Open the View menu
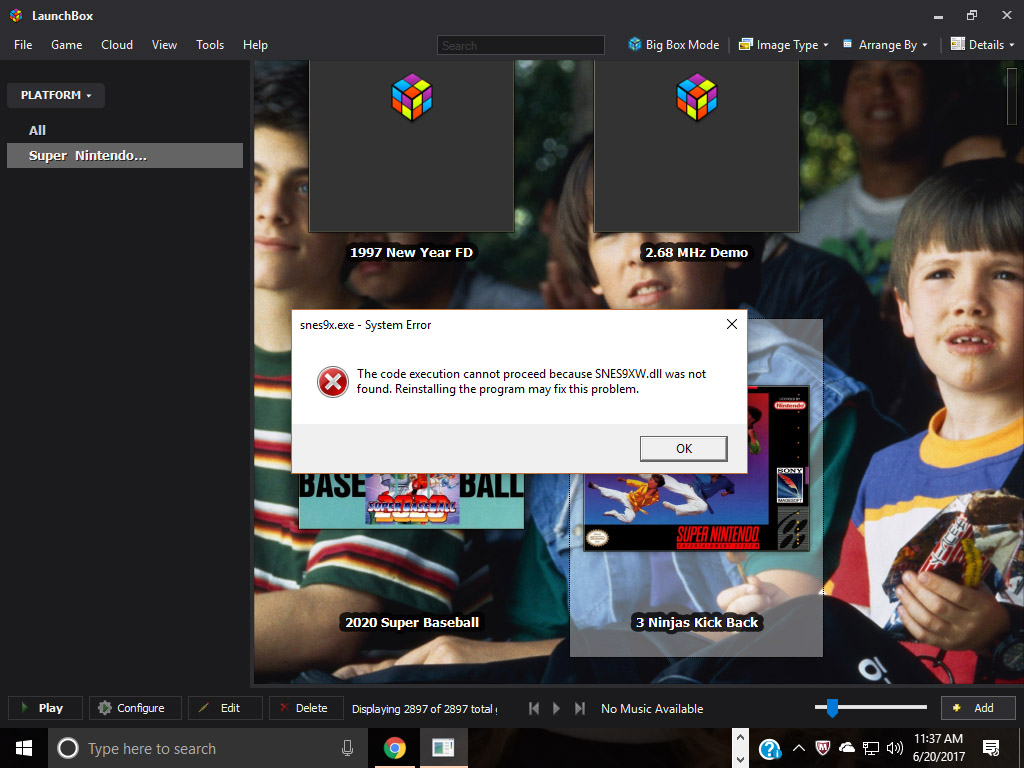1024x768 pixels. click(164, 44)
